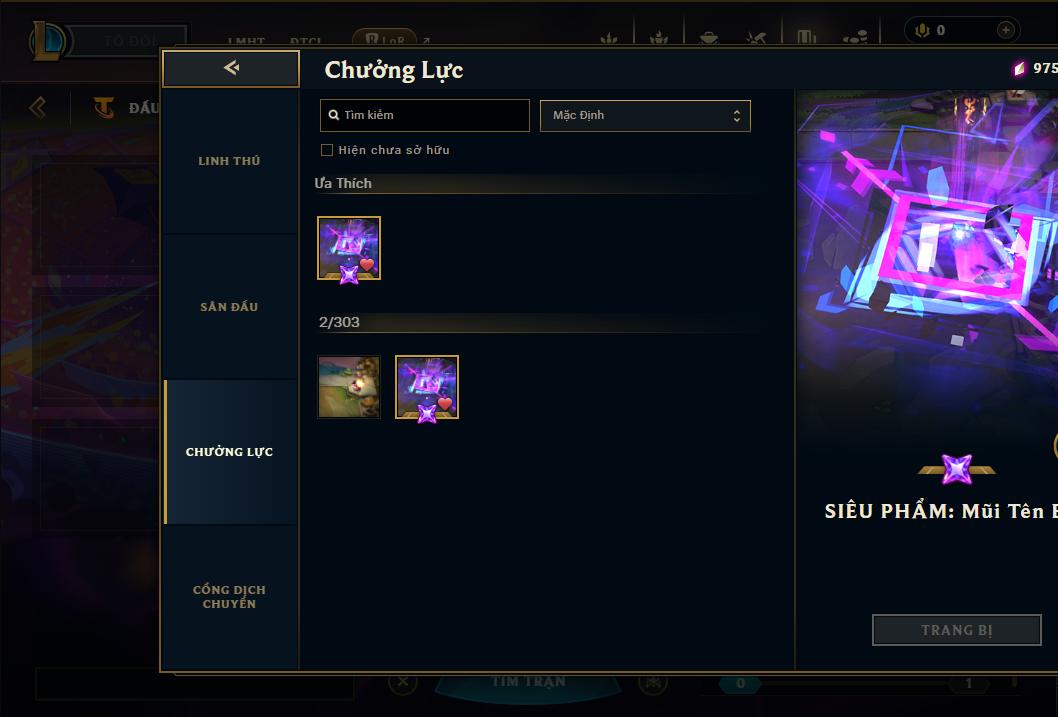Open the Cổng Dịch Chuyển tab
This screenshot has width=1058, height=717.
coord(229,597)
